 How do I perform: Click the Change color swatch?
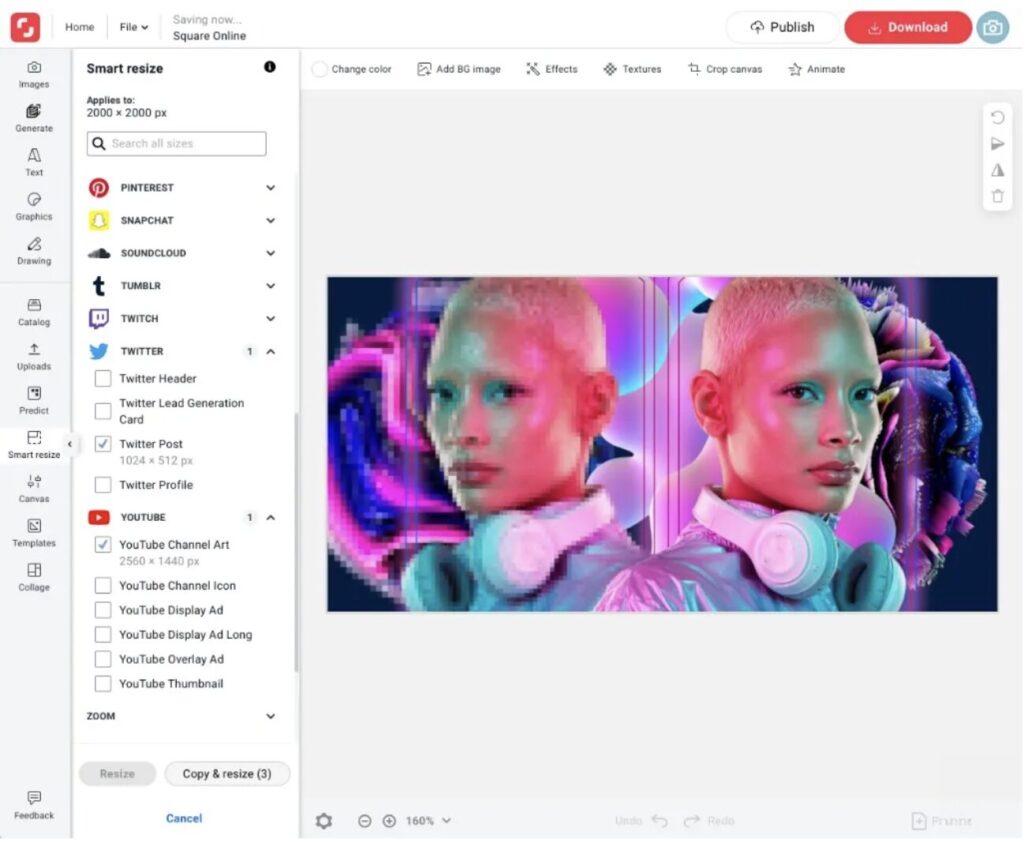[320, 69]
